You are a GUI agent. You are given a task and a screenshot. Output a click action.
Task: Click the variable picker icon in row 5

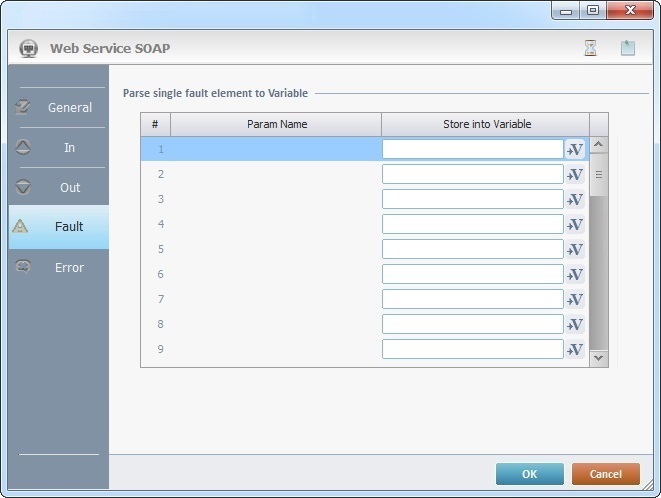click(575, 250)
